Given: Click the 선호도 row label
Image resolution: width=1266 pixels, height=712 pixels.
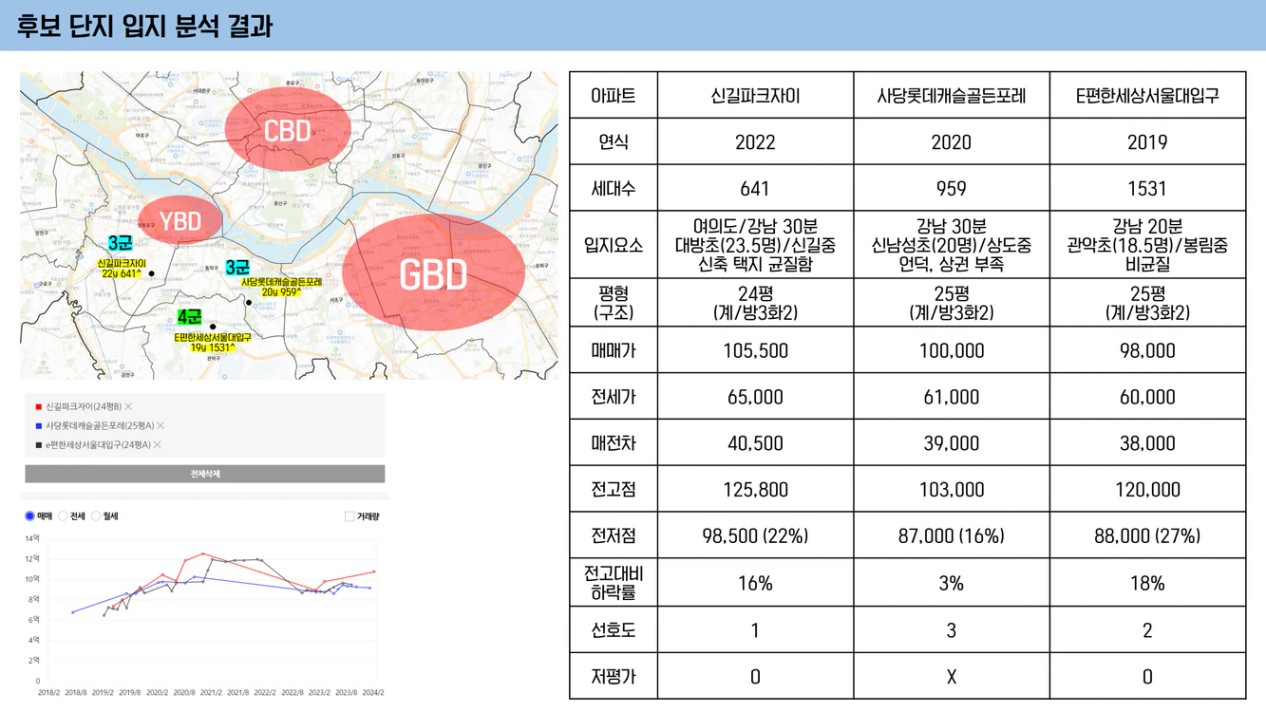Looking at the screenshot, I should [x=611, y=630].
